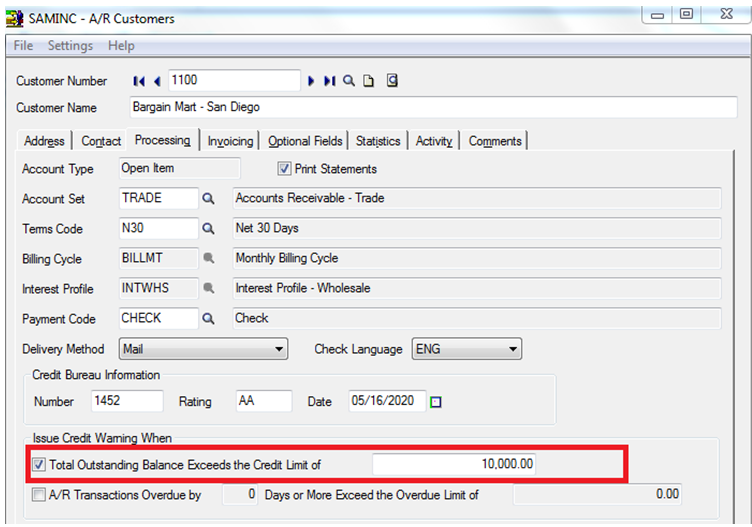Image resolution: width=752 pixels, height=527 pixels.
Task: Click Payment Code field CHECK
Action: [158, 318]
